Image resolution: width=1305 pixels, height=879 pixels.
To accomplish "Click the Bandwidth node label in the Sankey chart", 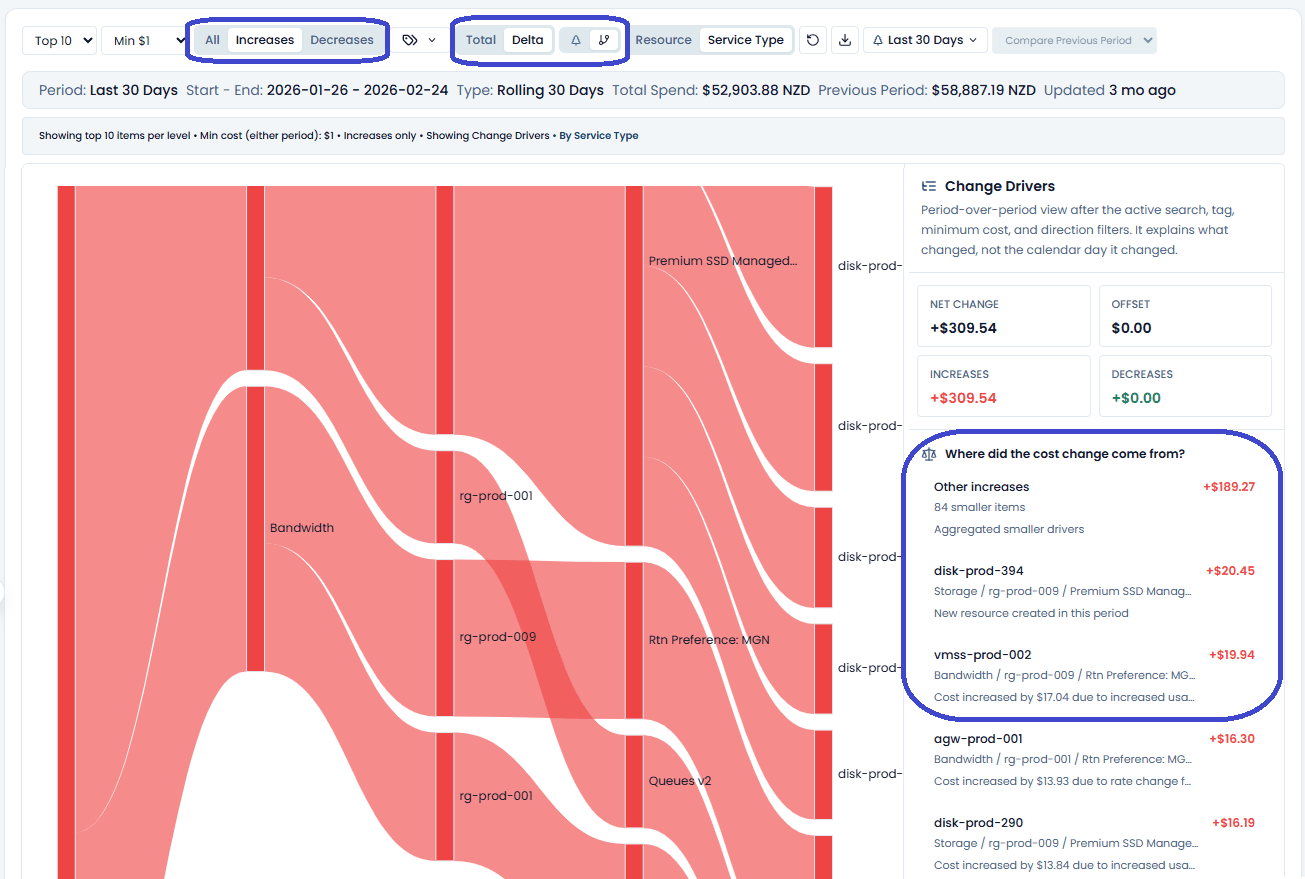I will 301,528.
